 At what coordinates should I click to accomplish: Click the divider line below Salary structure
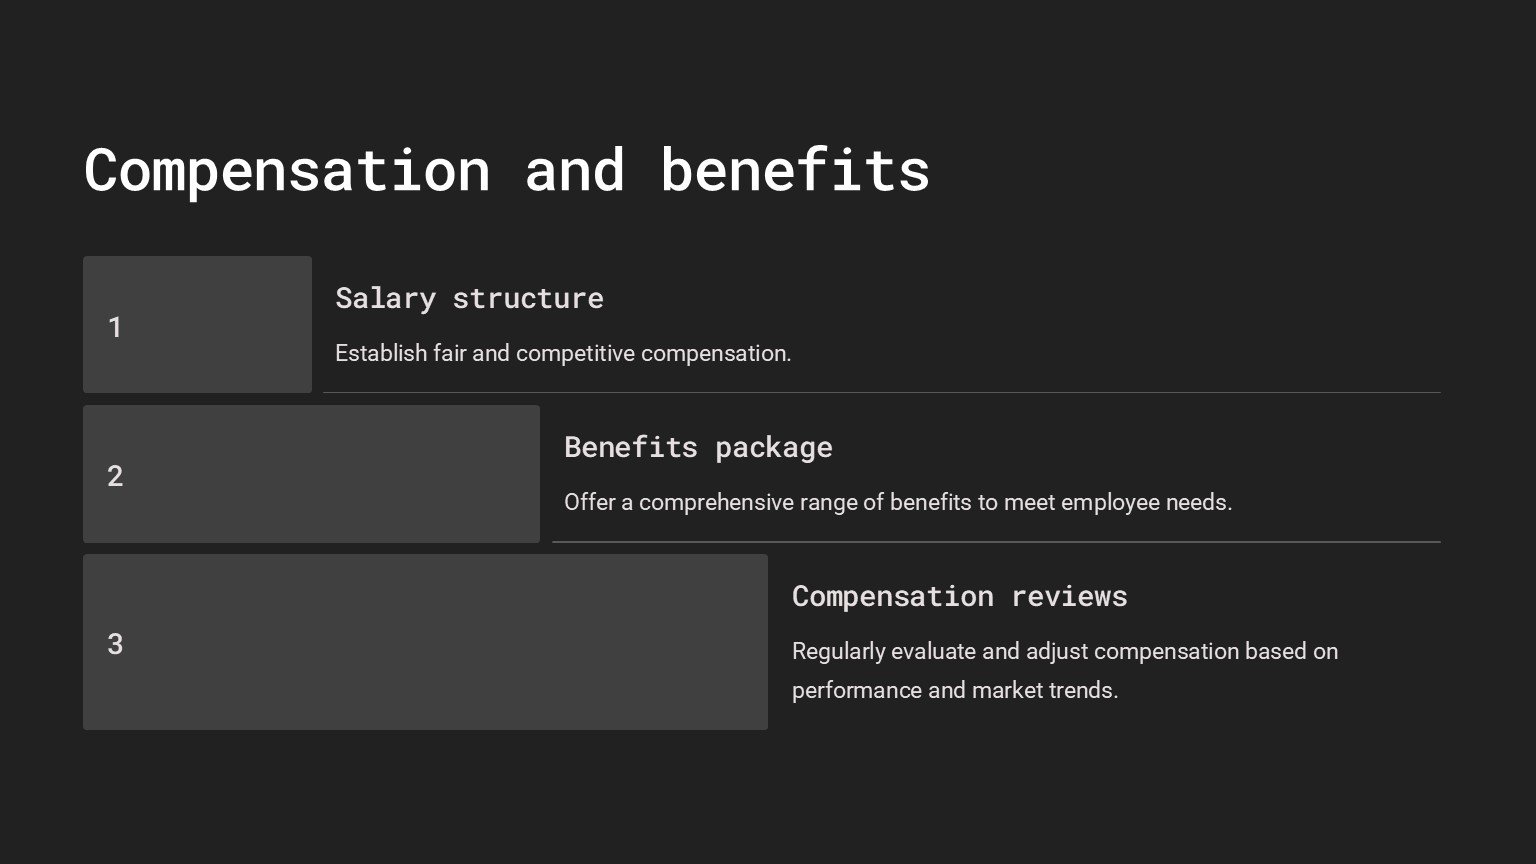click(x=880, y=393)
